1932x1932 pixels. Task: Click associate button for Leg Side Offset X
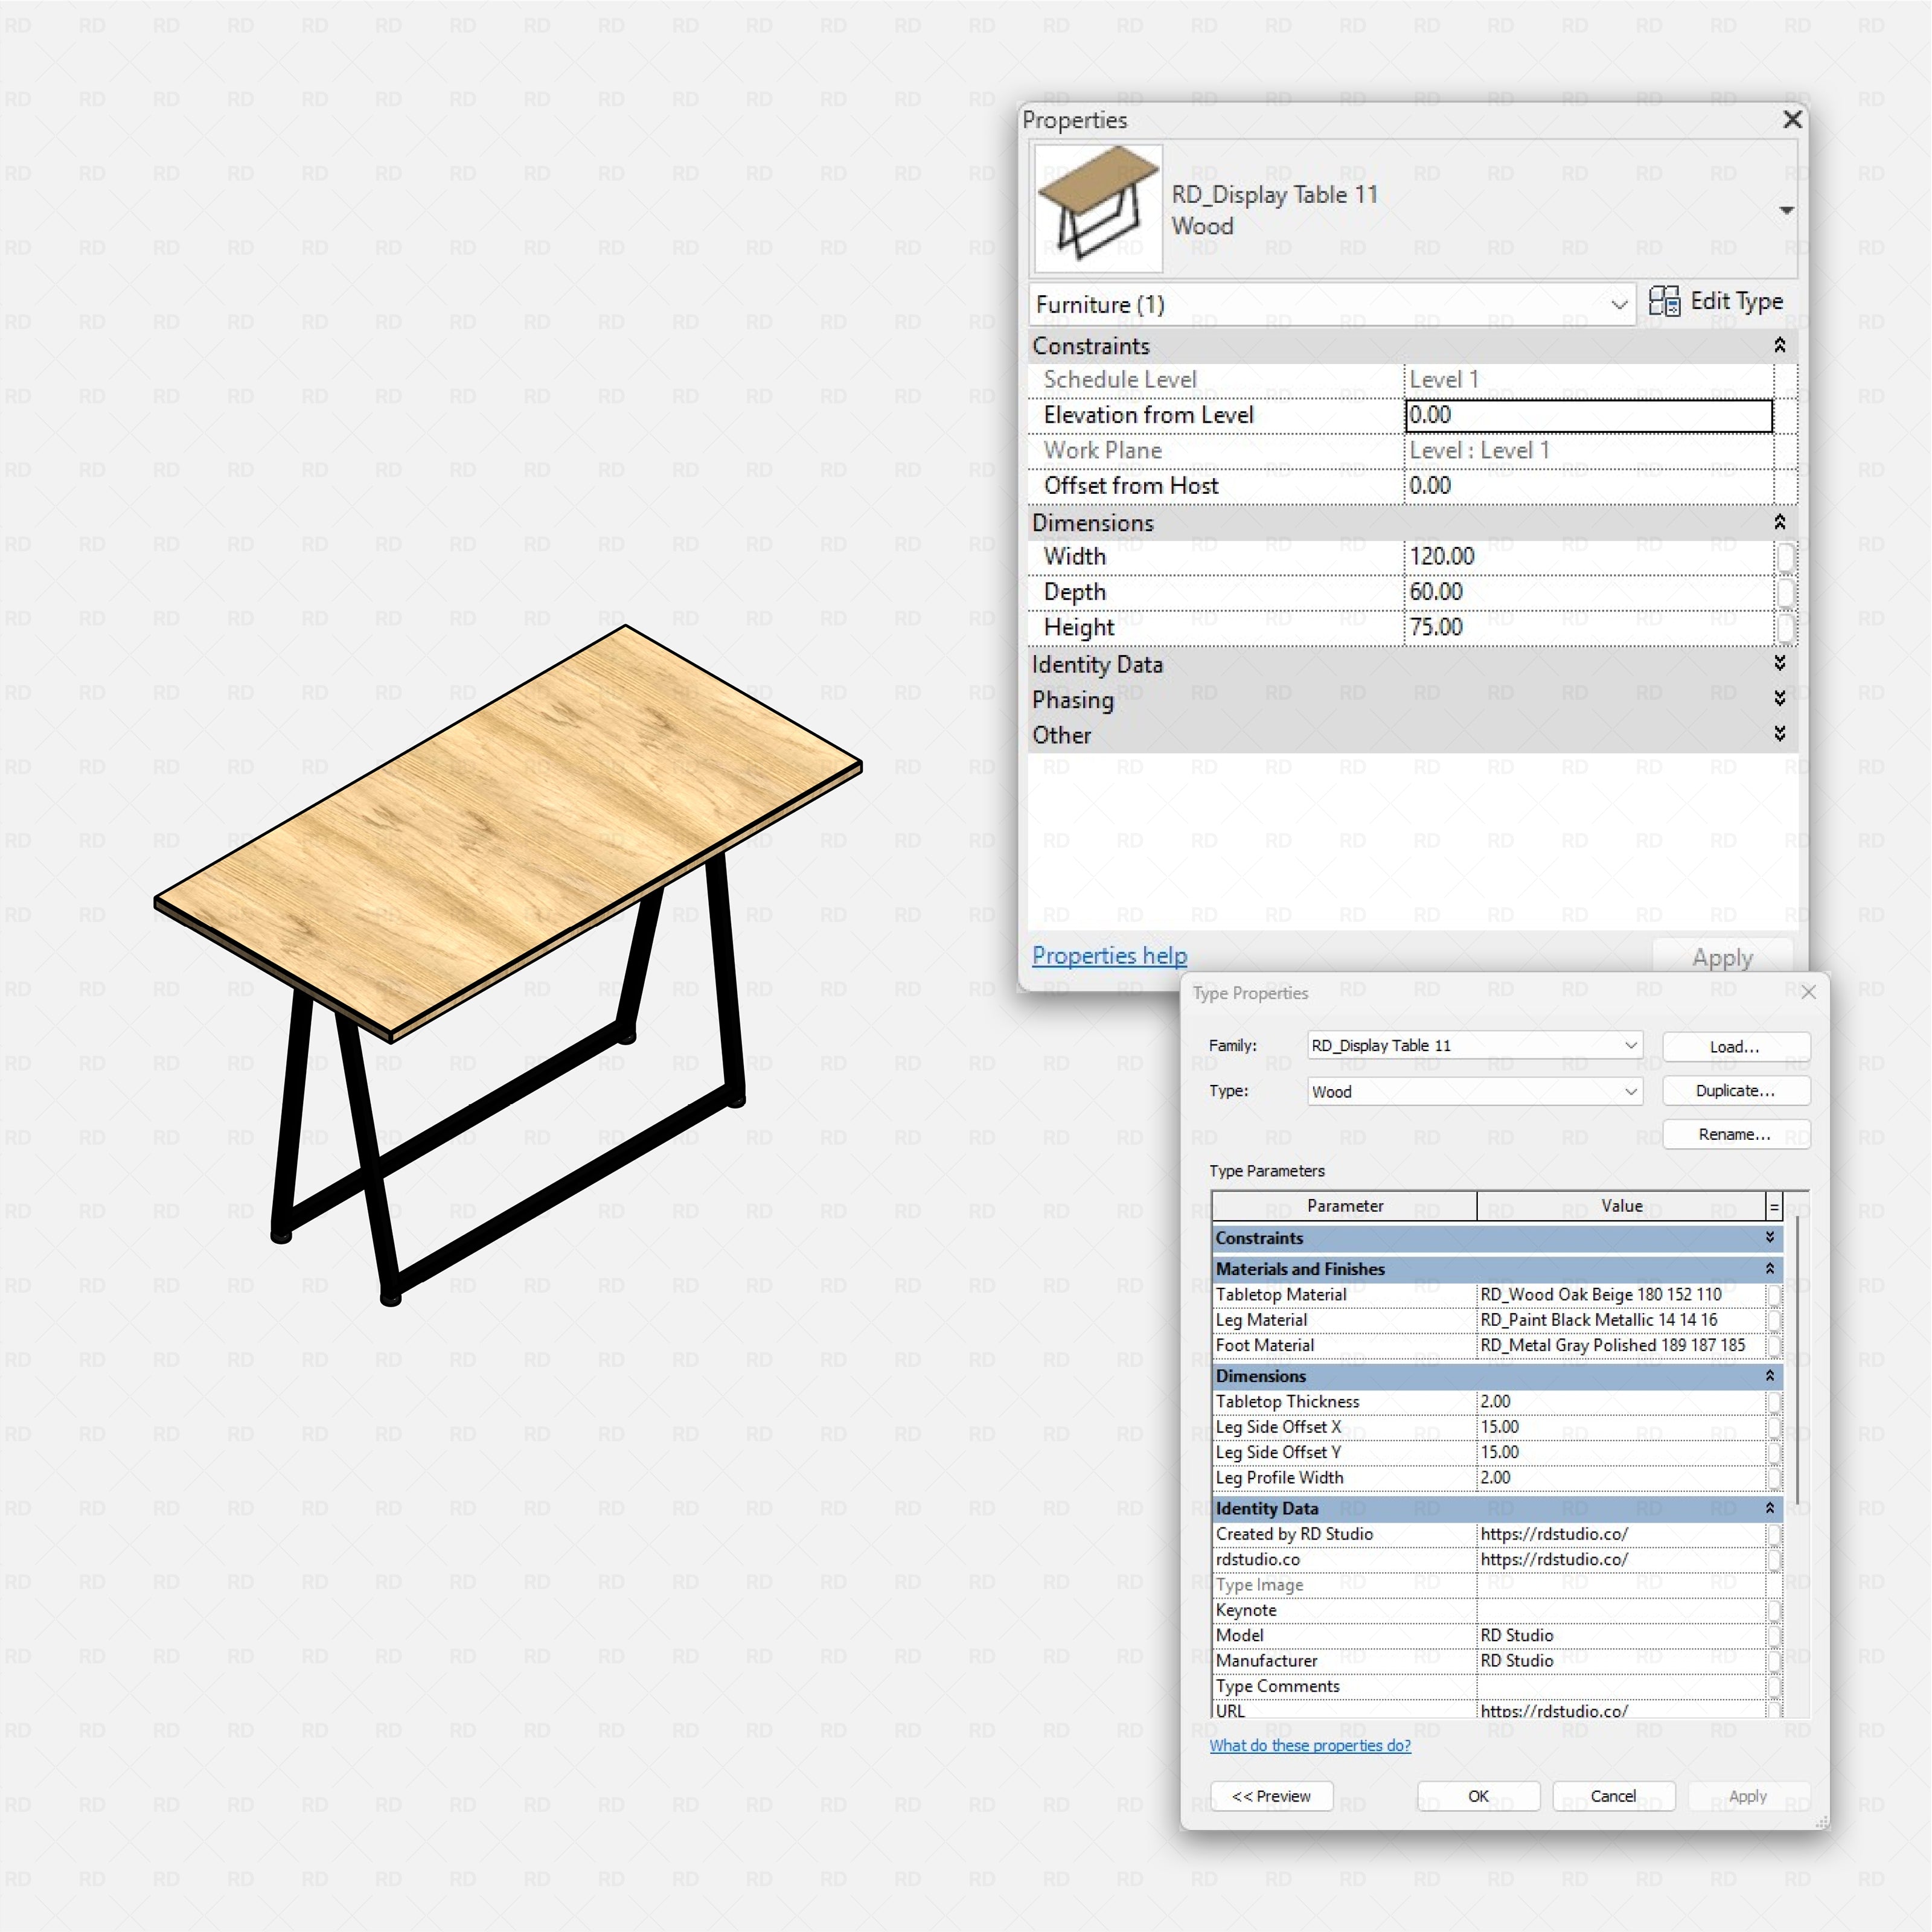[1774, 1427]
